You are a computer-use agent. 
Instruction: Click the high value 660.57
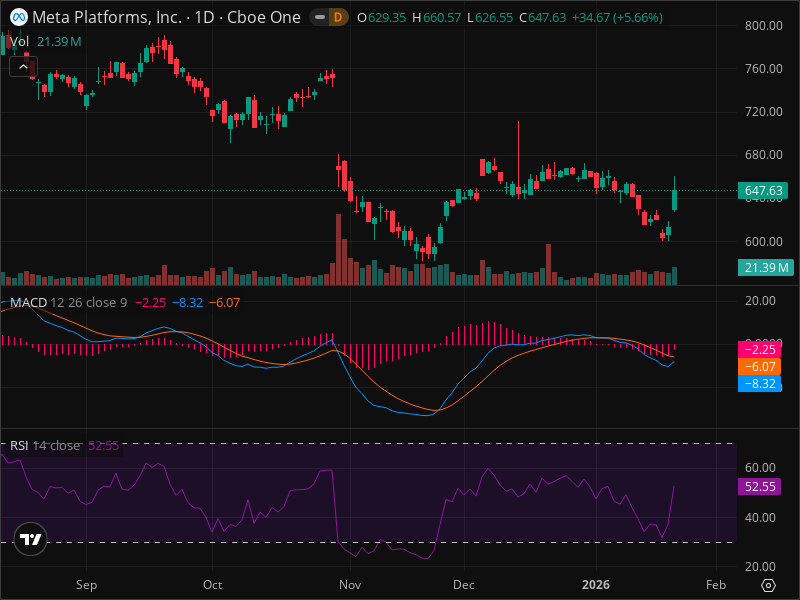[x=442, y=17]
